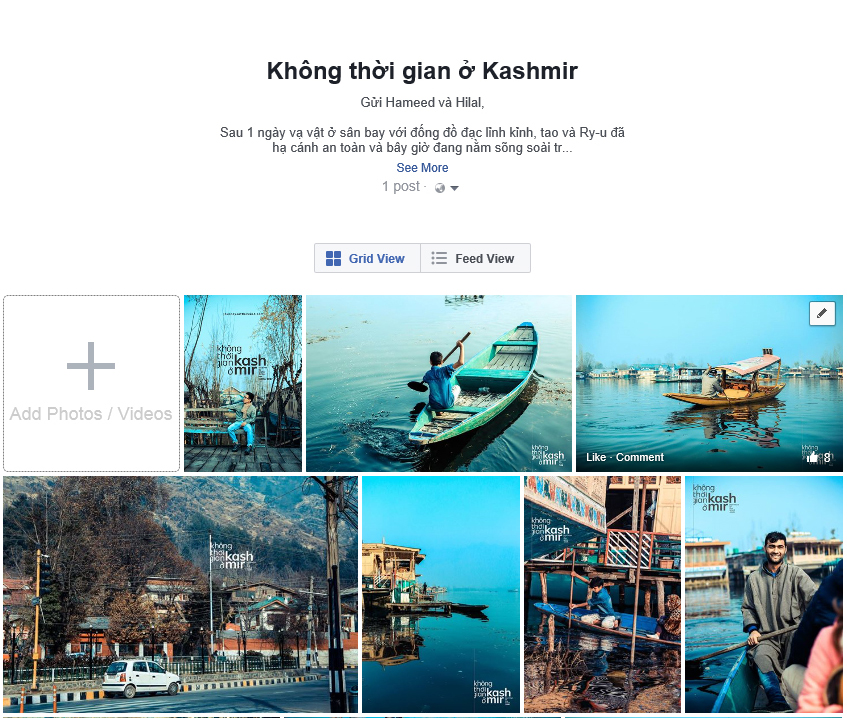
Task: Comment on the shikara boat photo
Action: [x=640, y=457]
